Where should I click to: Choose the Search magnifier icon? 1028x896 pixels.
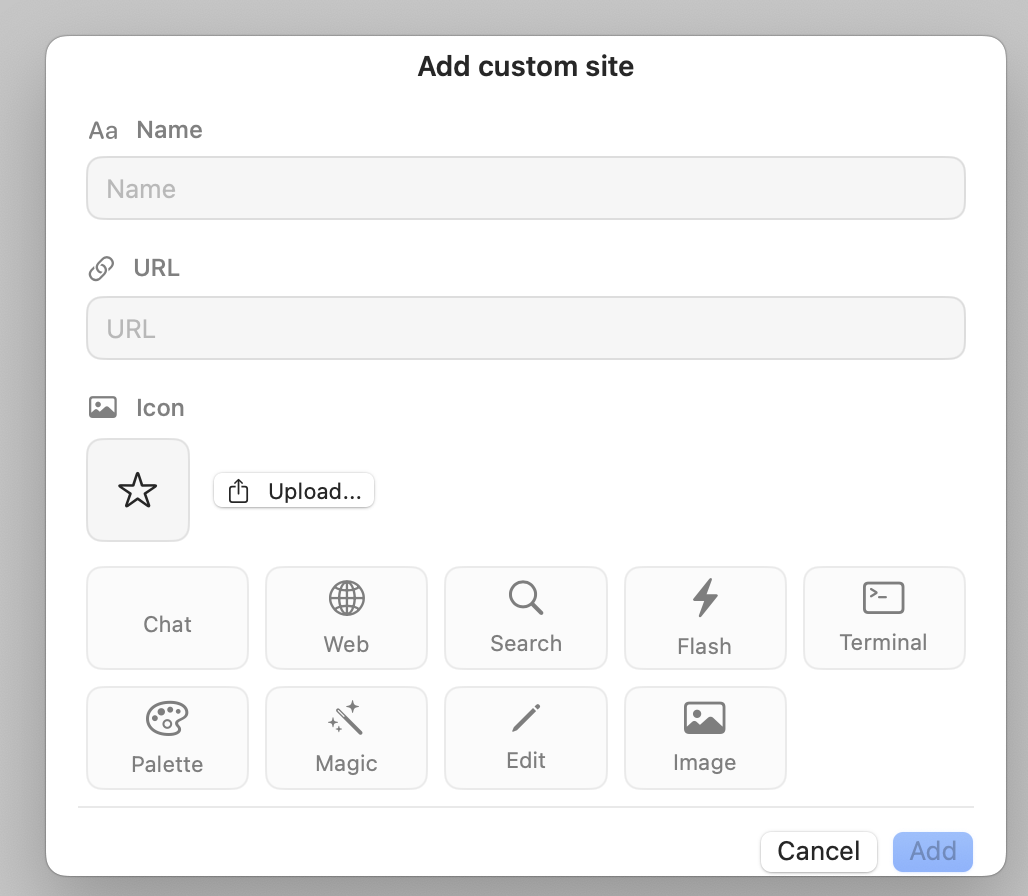pyautogui.click(x=525, y=618)
